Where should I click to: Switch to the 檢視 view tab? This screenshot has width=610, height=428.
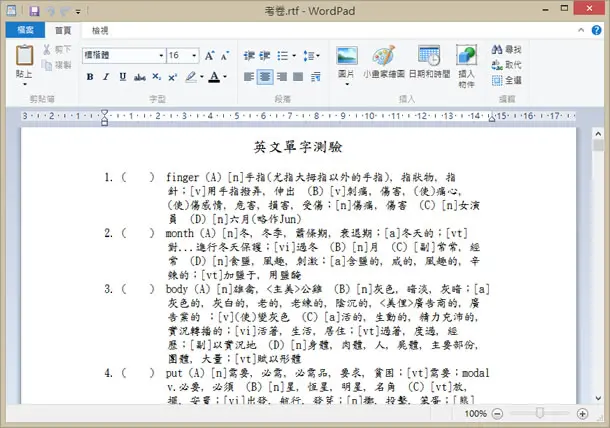100,30
